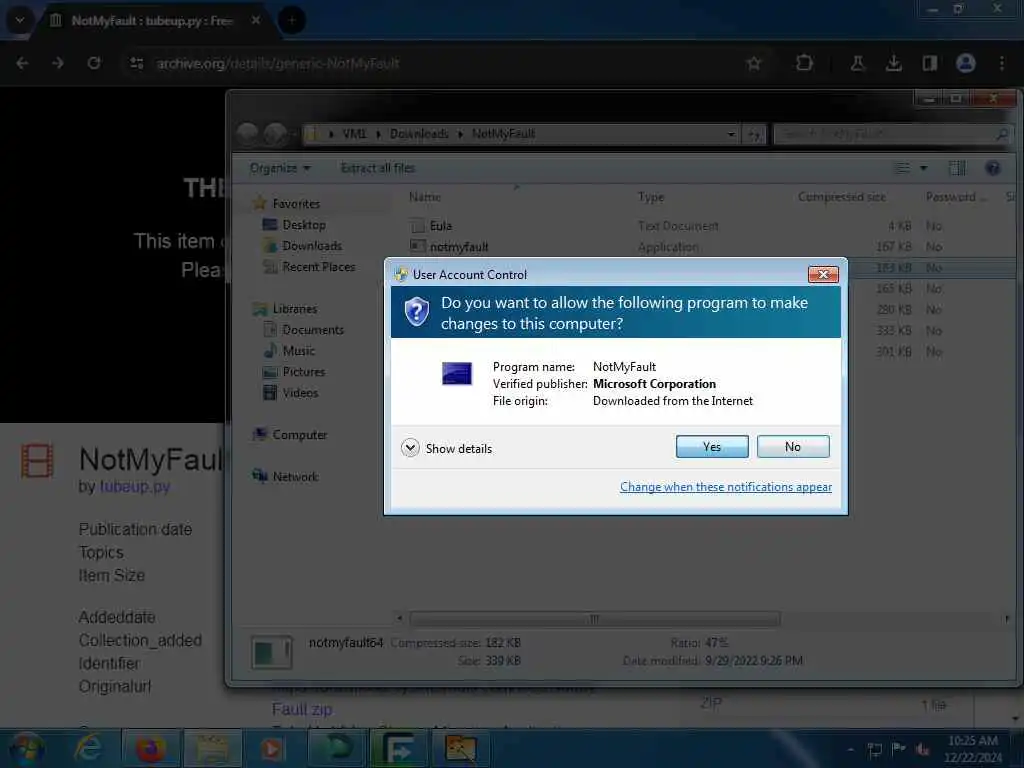Image resolution: width=1024 pixels, height=768 pixels.
Task: Open the view options dropdown arrow
Action: (x=923, y=168)
